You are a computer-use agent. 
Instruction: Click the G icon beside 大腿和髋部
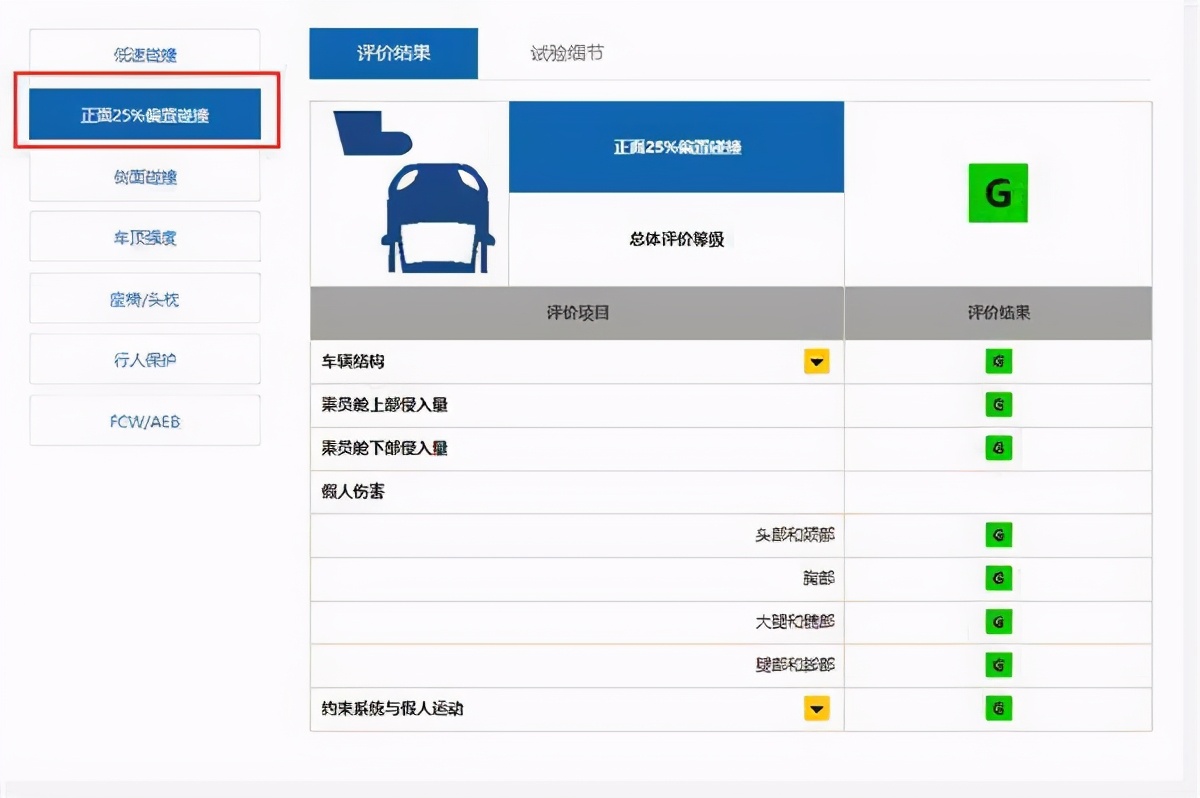click(x=998, y=621)
